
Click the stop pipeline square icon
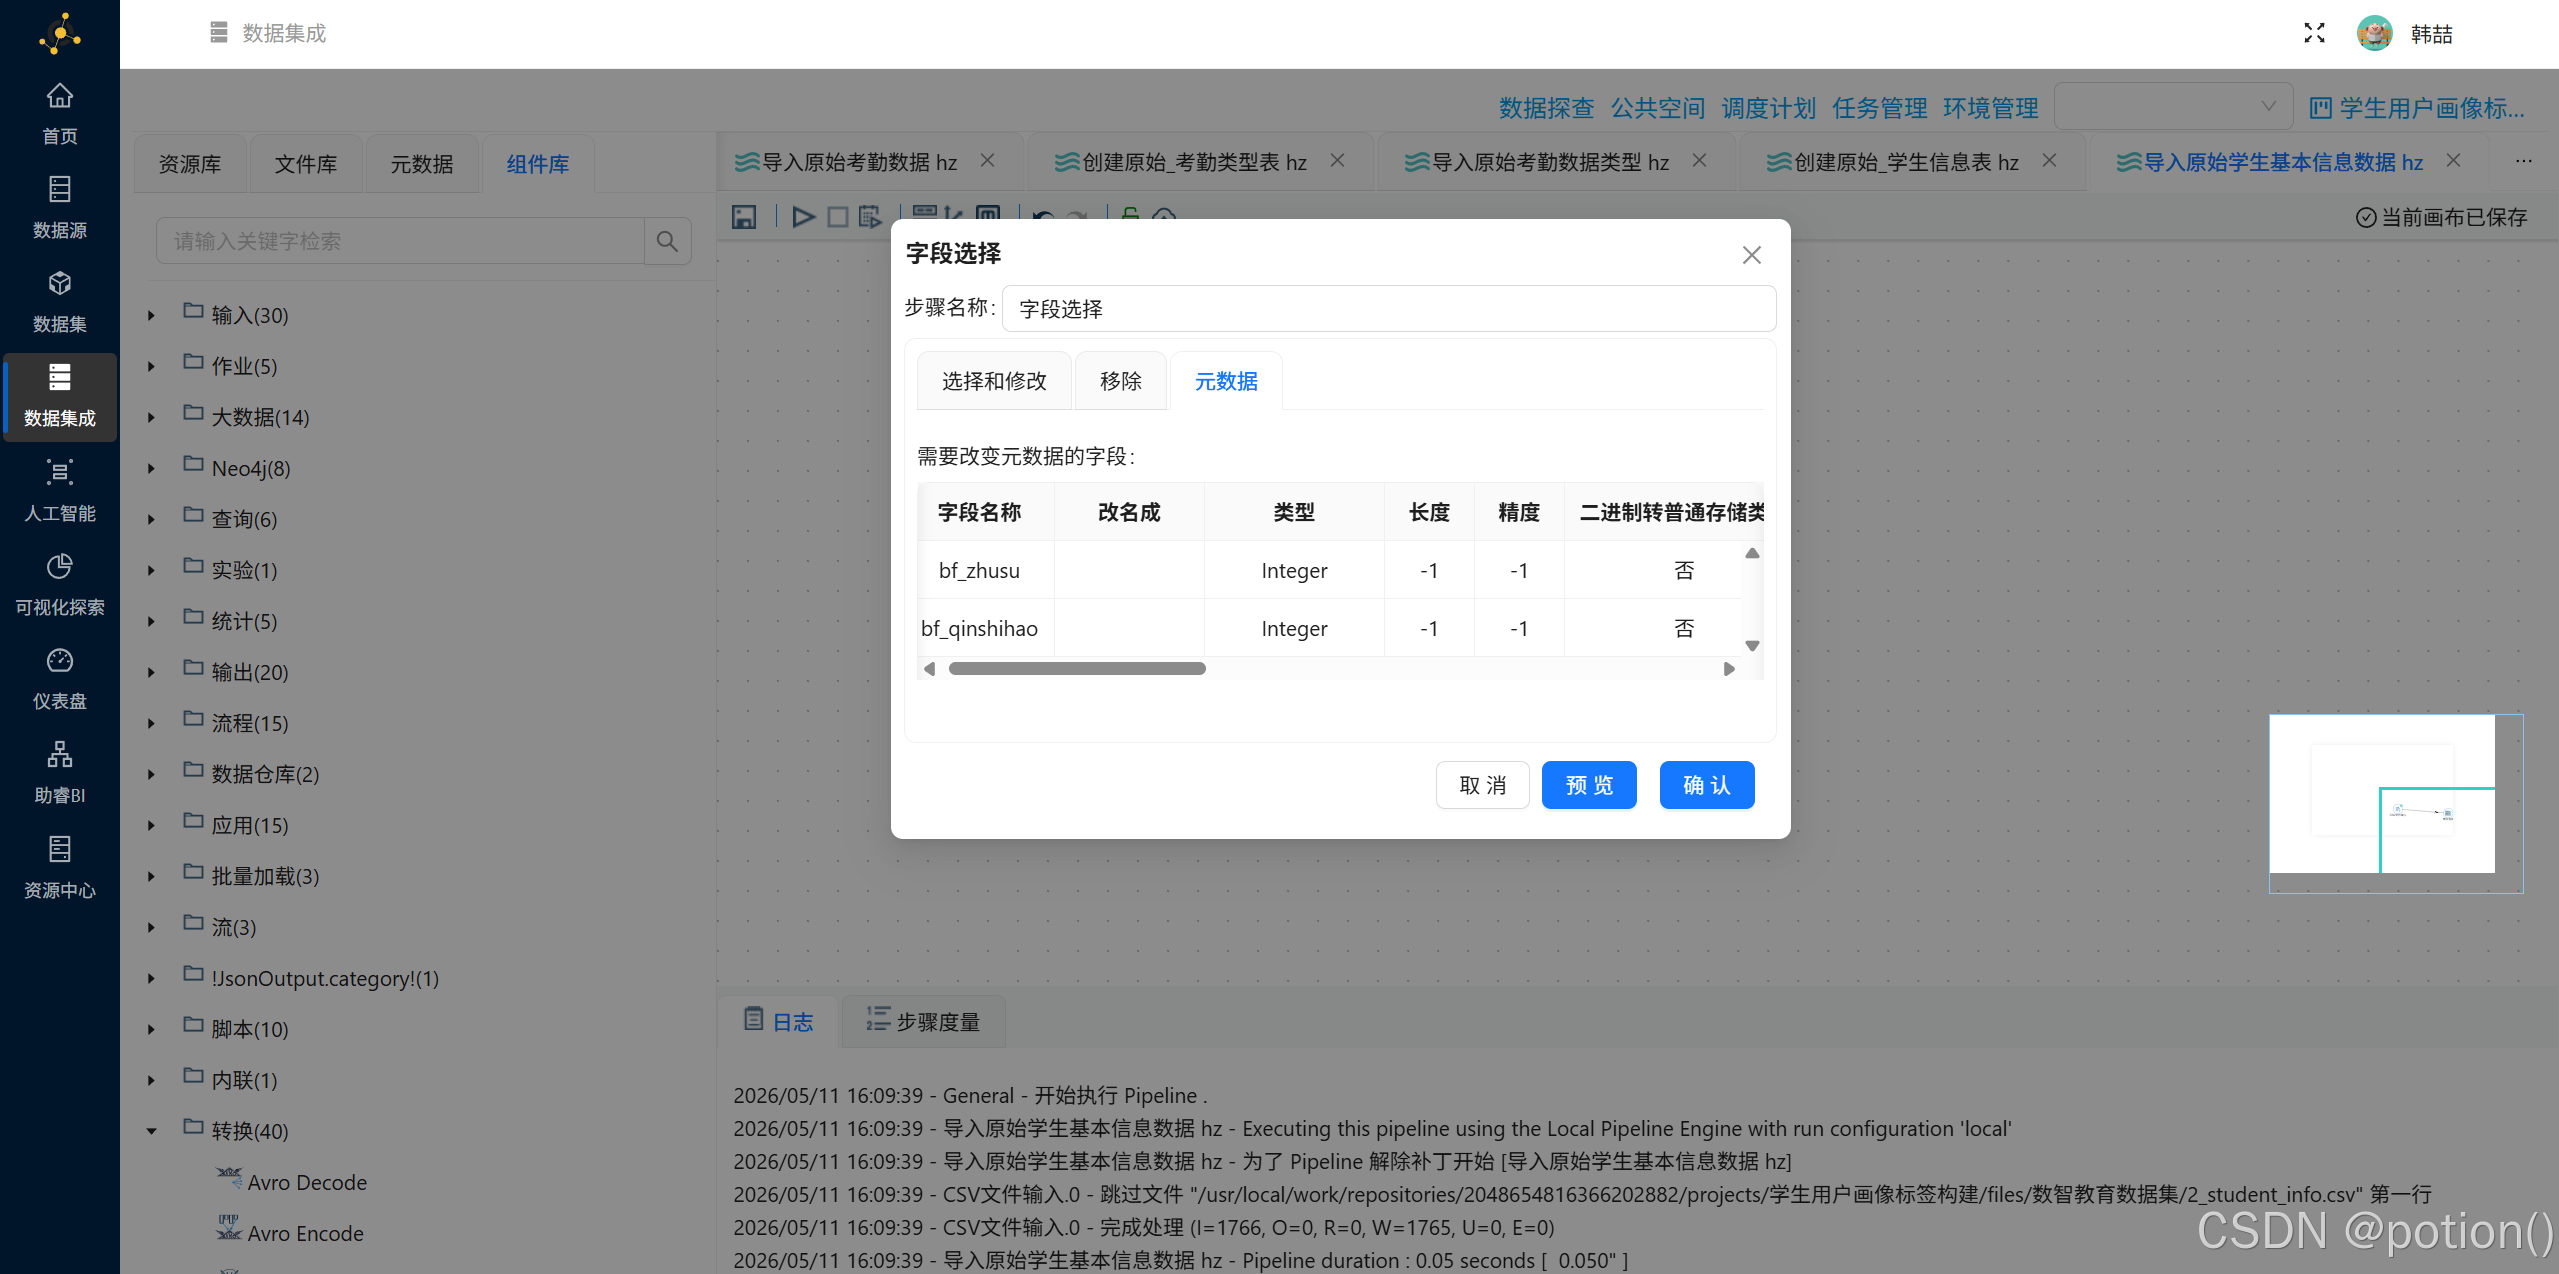pyautogui.click(x=838, y=216)
